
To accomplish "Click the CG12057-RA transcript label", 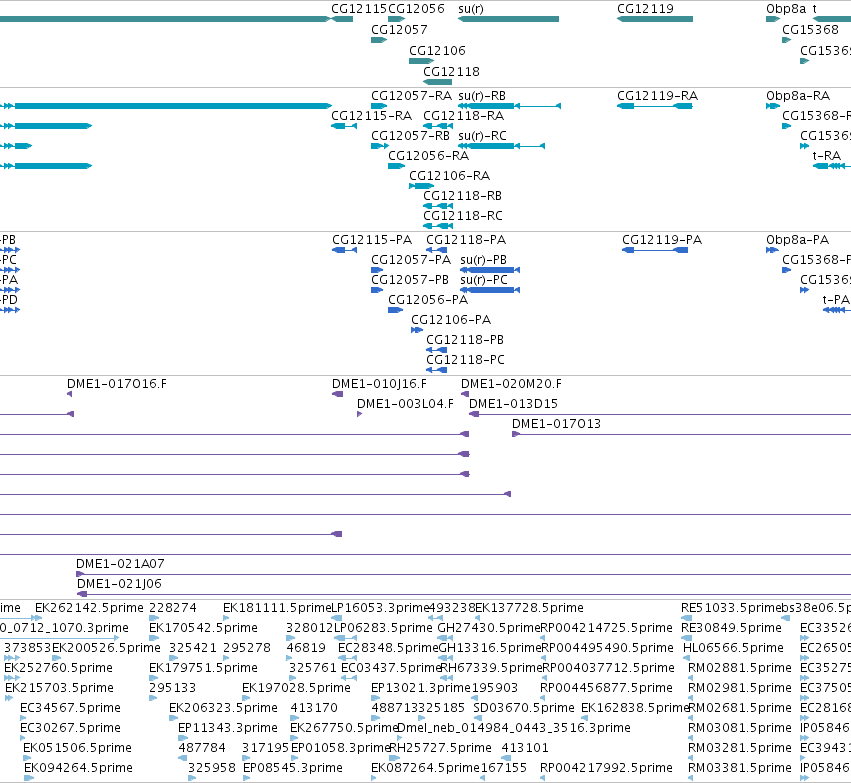I will 411,96.
